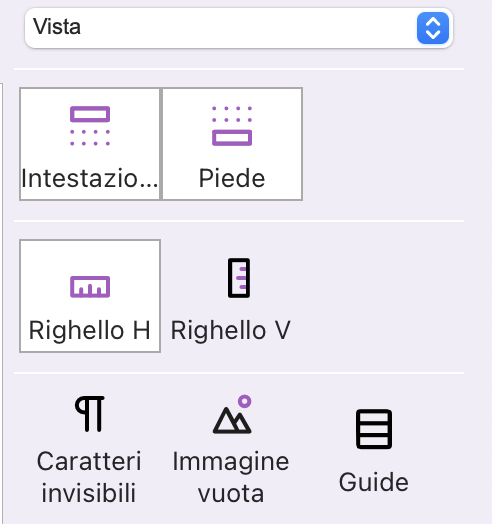Screen dimensions: 492x524
Task: Show Caratteri invisibili via its label
Action: coord(89,477)
